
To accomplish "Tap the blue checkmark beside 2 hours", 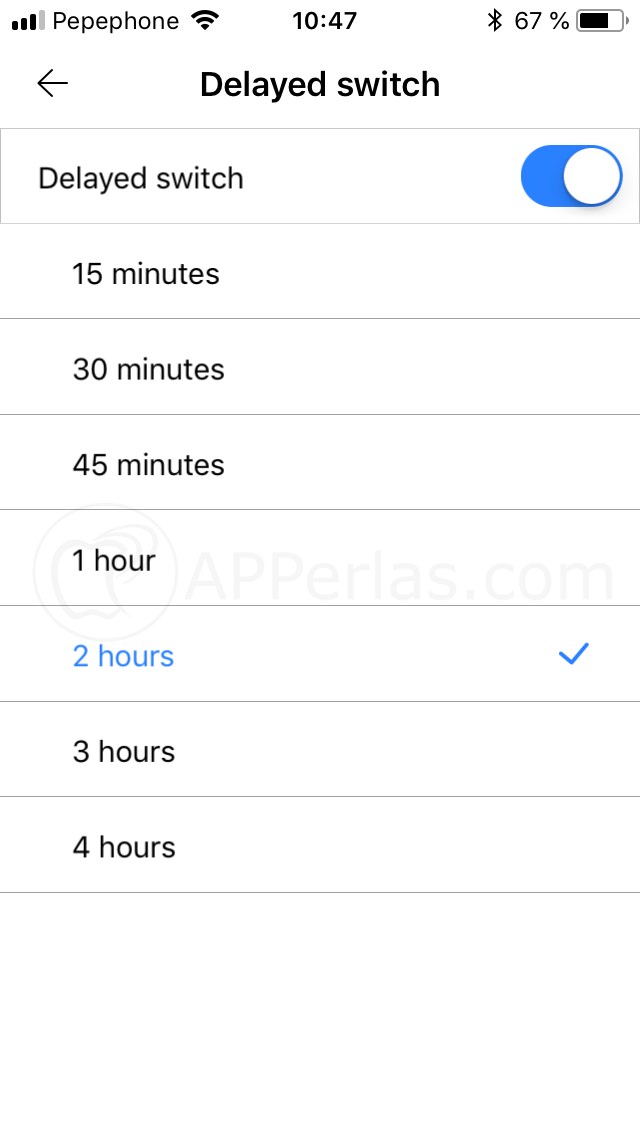I will point(574,655).
